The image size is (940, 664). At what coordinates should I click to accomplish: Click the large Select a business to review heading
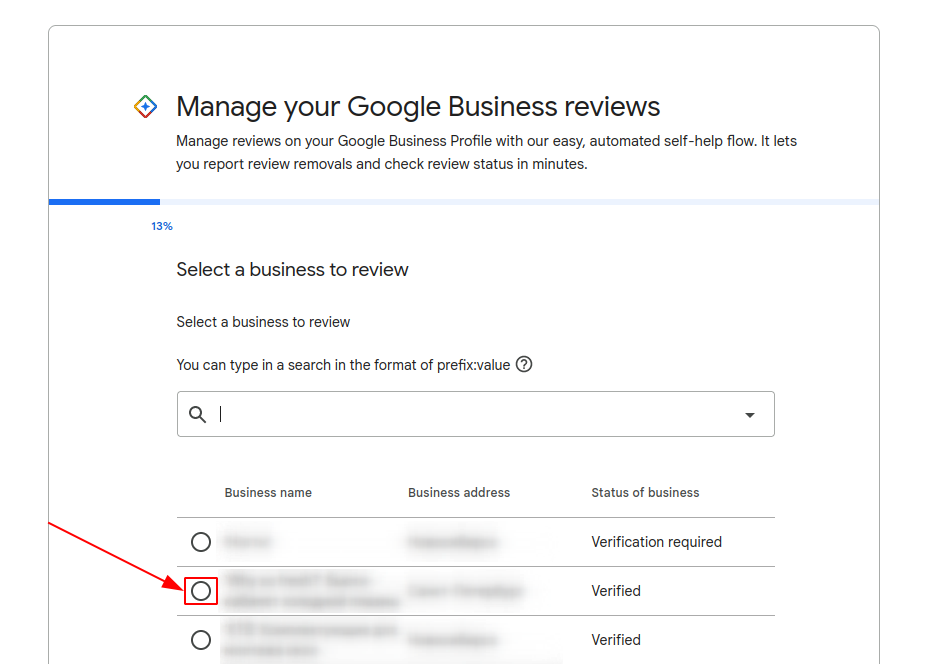292,270
